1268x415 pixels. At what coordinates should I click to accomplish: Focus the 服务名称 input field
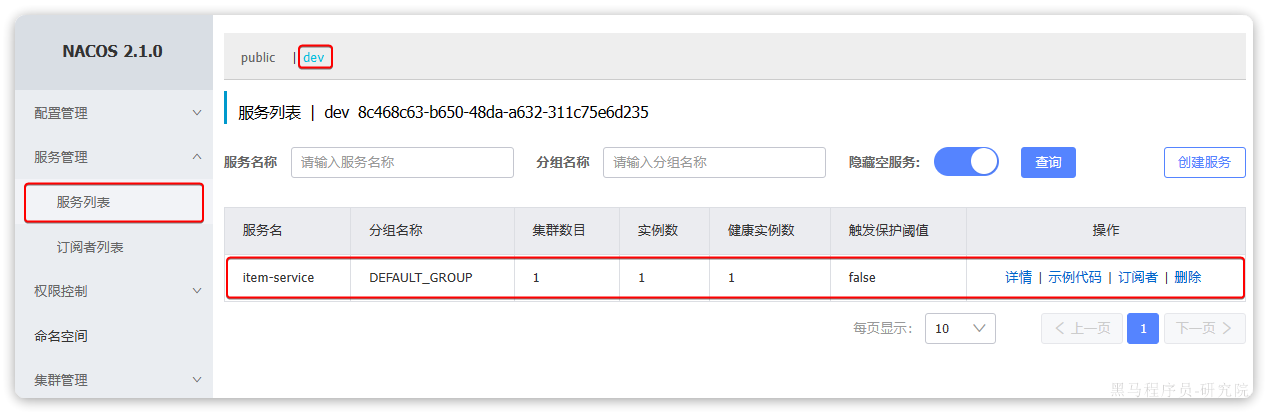click(x=402, y=162)
